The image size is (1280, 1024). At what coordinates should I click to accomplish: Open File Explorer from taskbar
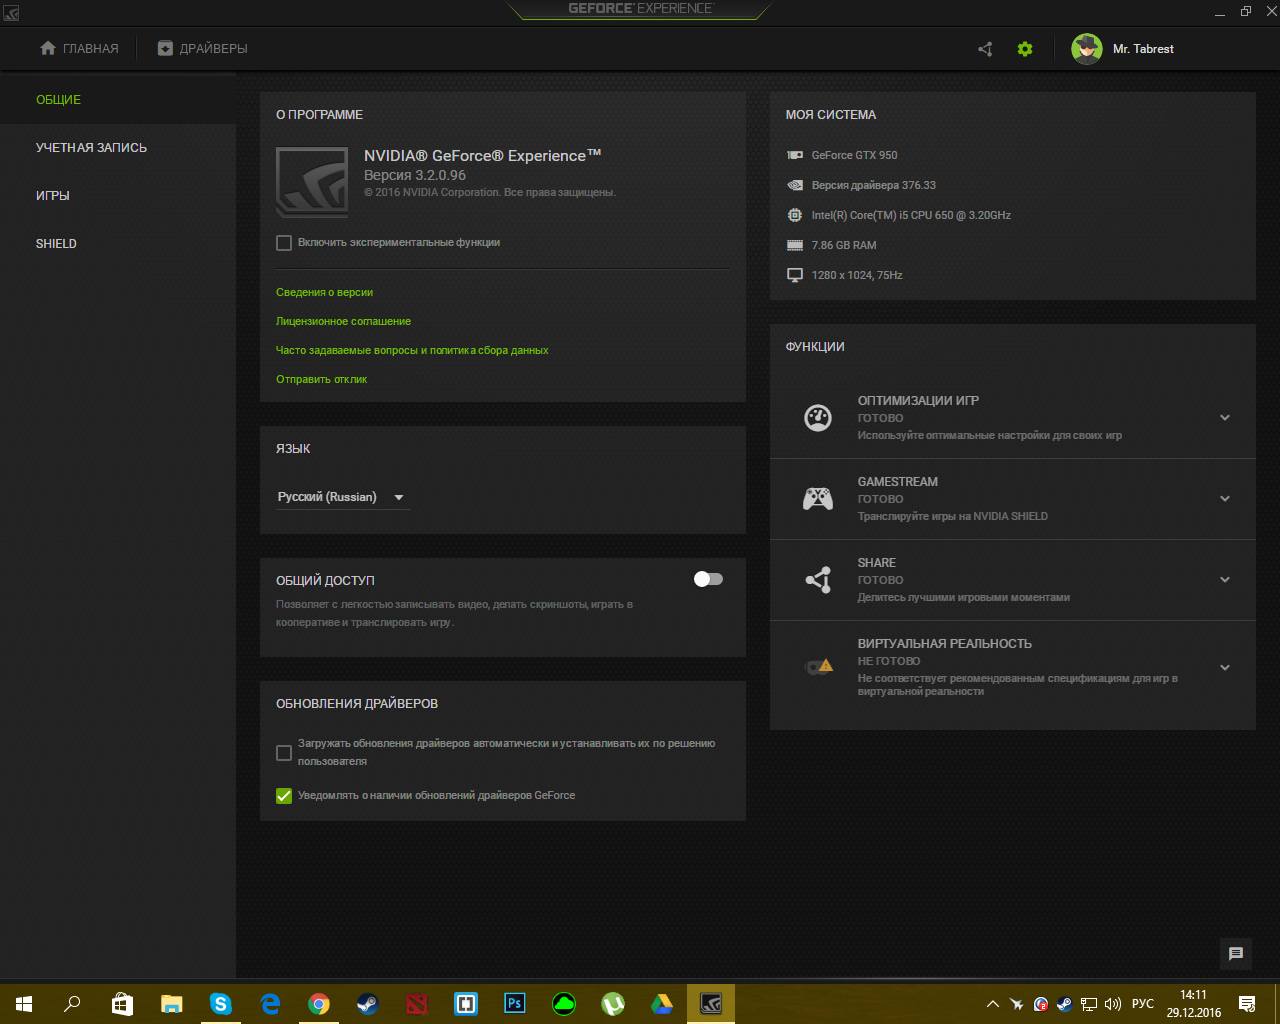point(172,1004)
